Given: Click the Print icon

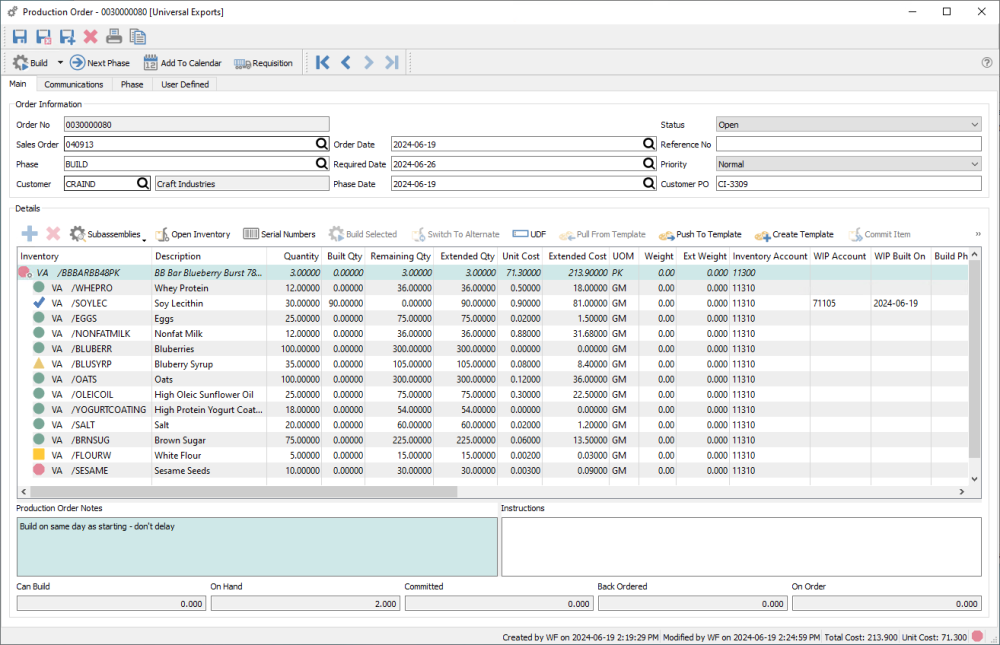Looking at the screenshot, I should [x=114, y=37].
